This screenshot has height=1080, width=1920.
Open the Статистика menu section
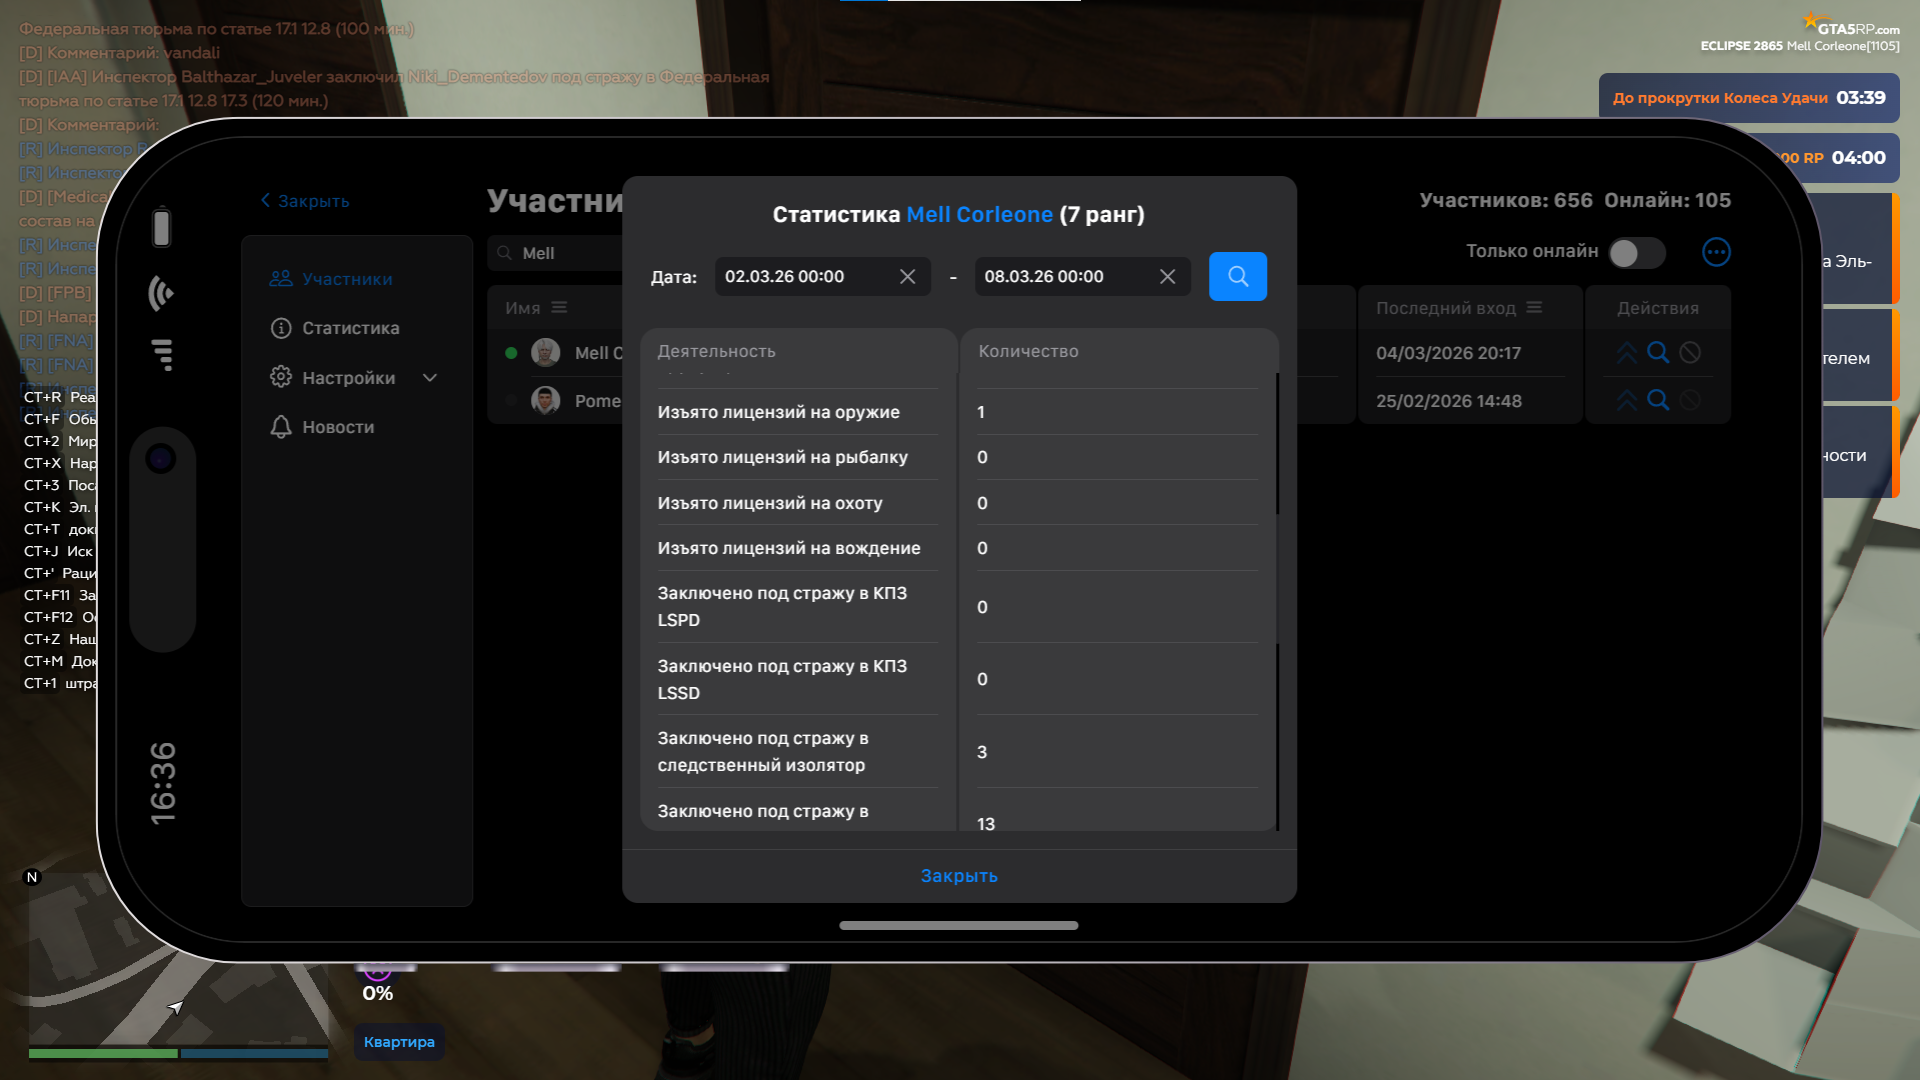pos(350,328)
